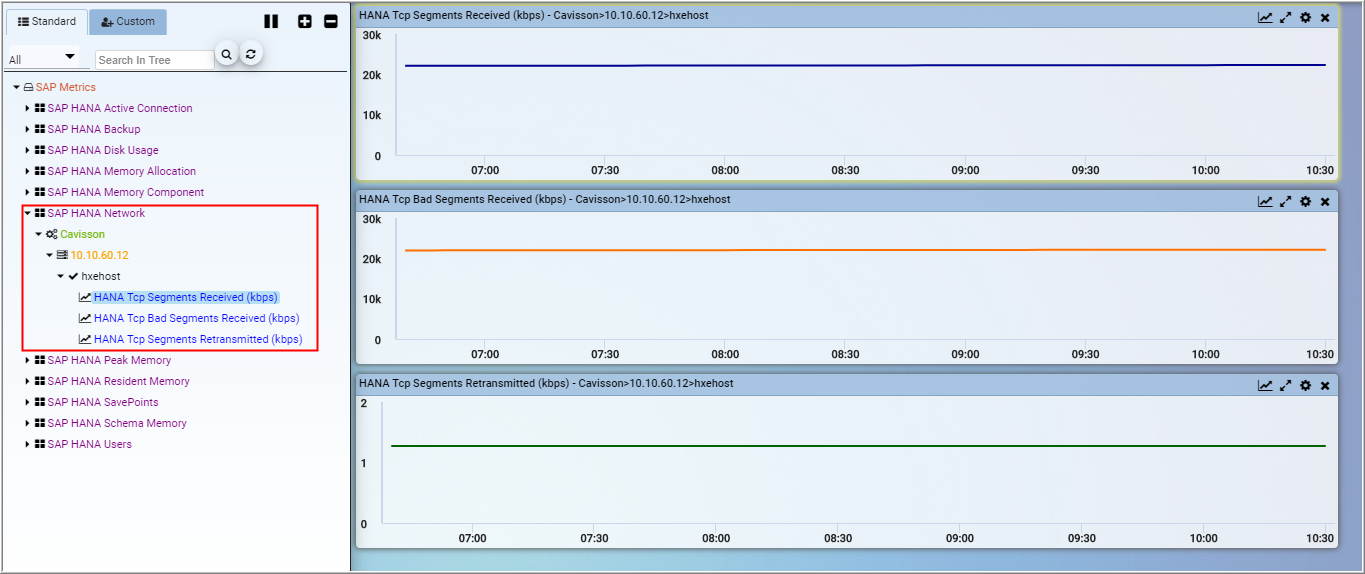Switch to the Custom tab
The width and height of the screenshot is (1365, 574).
pos(128,21)
